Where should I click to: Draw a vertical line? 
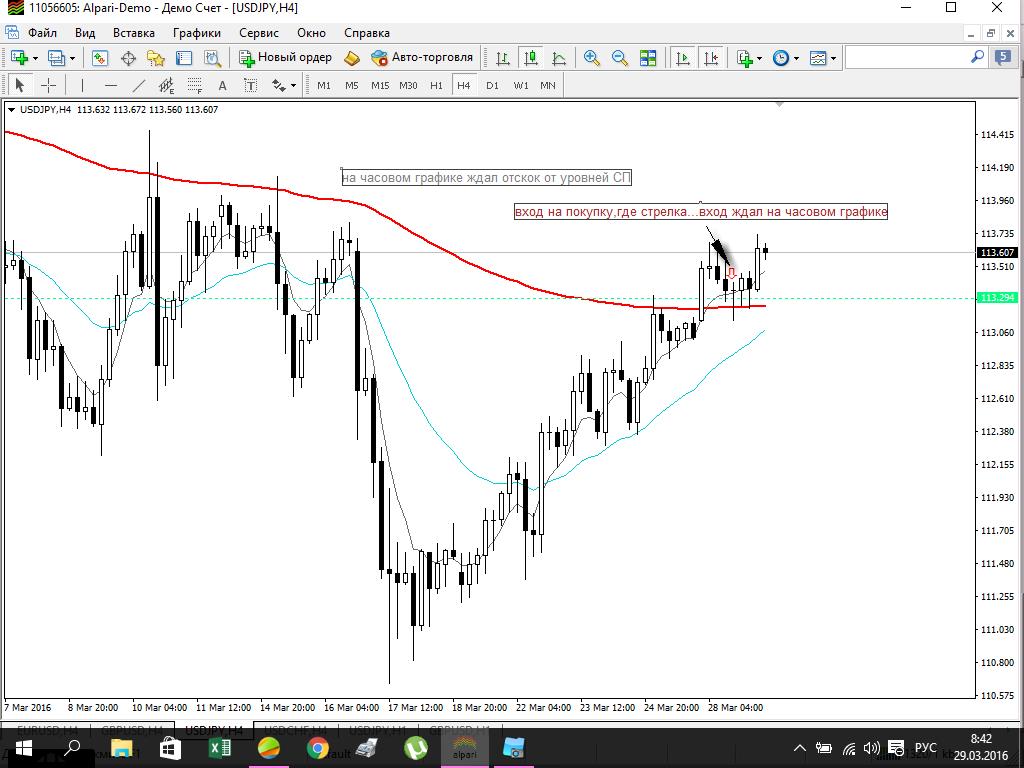coord(82,86)
